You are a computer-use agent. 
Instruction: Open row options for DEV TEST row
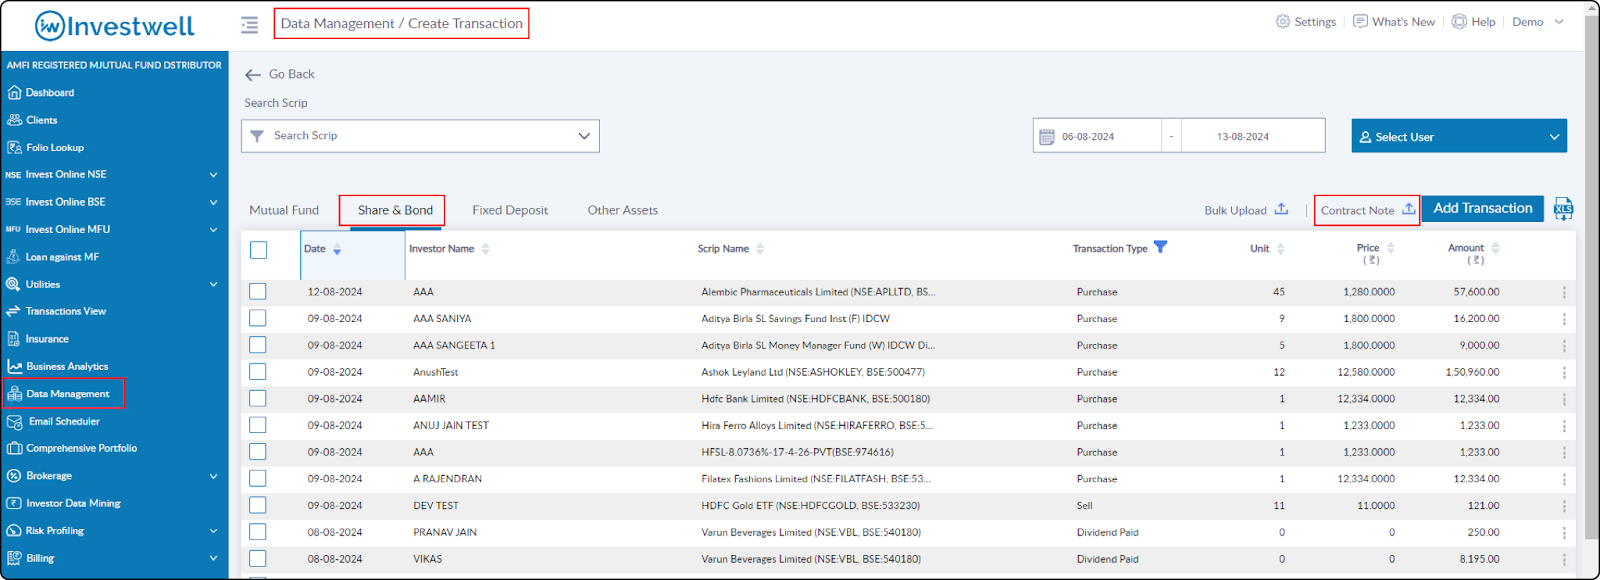point(1564,506)
